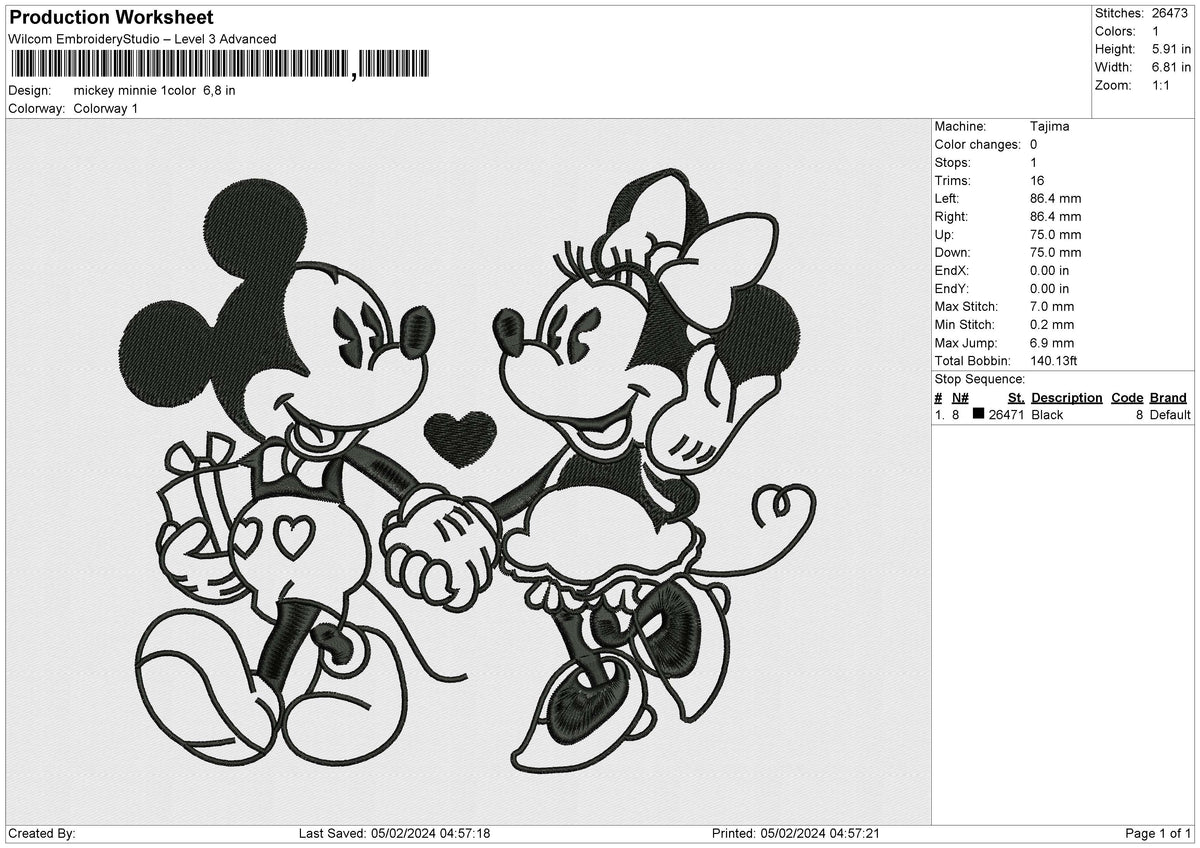Select design name 'mickey minnie 1color 6,8 in'
The height and width of the screenshot is (848, 1200).
point(155,90)
